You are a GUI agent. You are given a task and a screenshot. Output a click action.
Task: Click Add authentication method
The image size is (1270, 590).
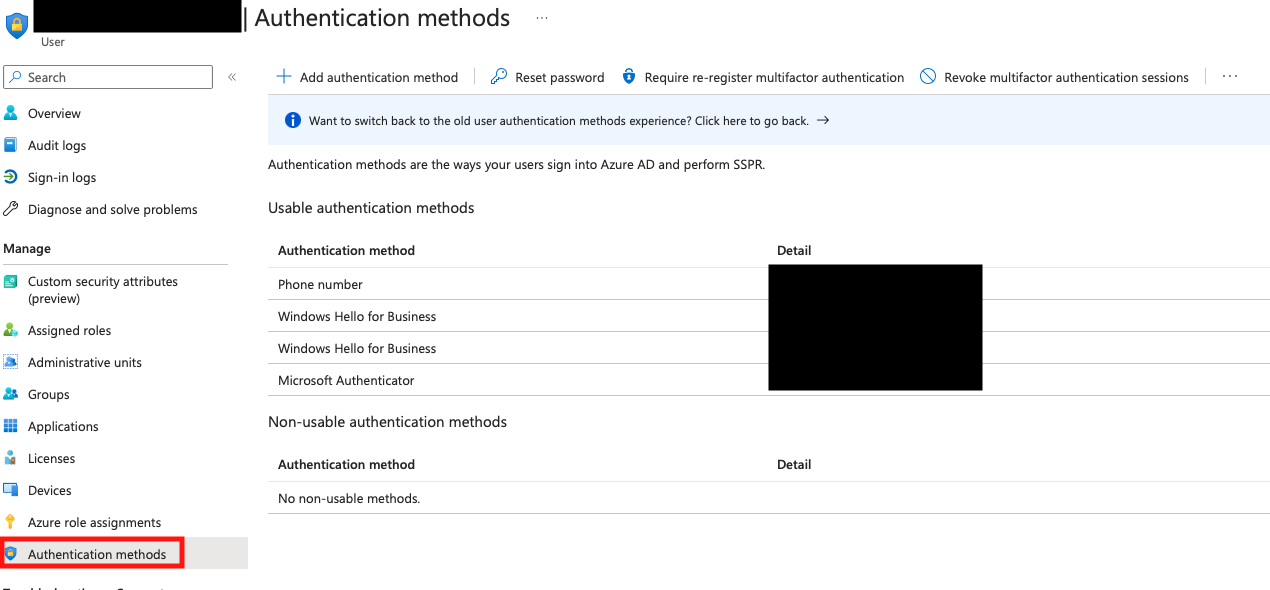tap(379, 78)
